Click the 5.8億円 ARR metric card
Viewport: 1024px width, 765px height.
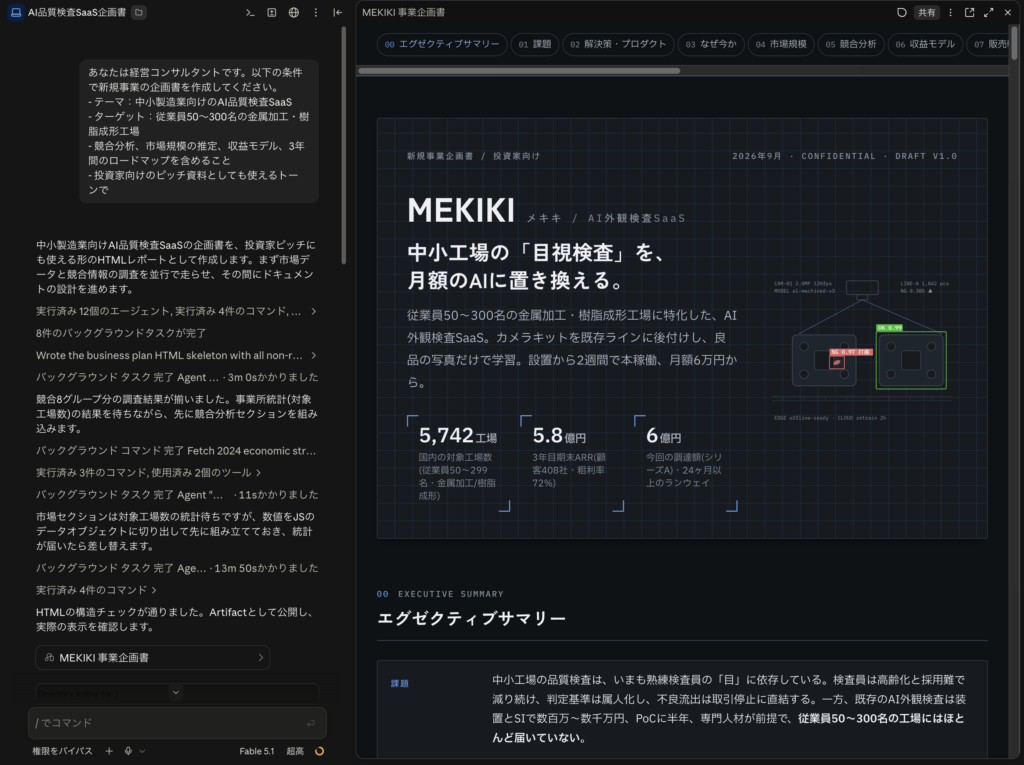tap(572, 463)
